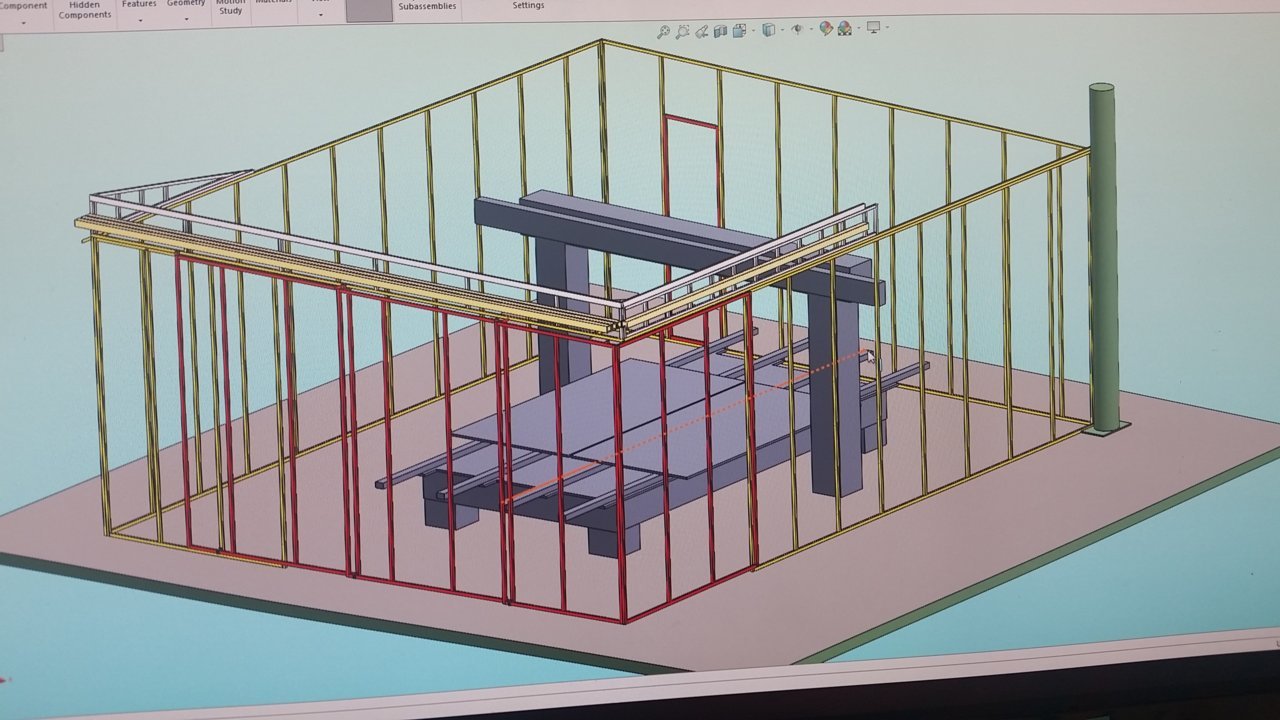
Task: Select the Zoom to Area tool
Action: [x=682, y=32]
